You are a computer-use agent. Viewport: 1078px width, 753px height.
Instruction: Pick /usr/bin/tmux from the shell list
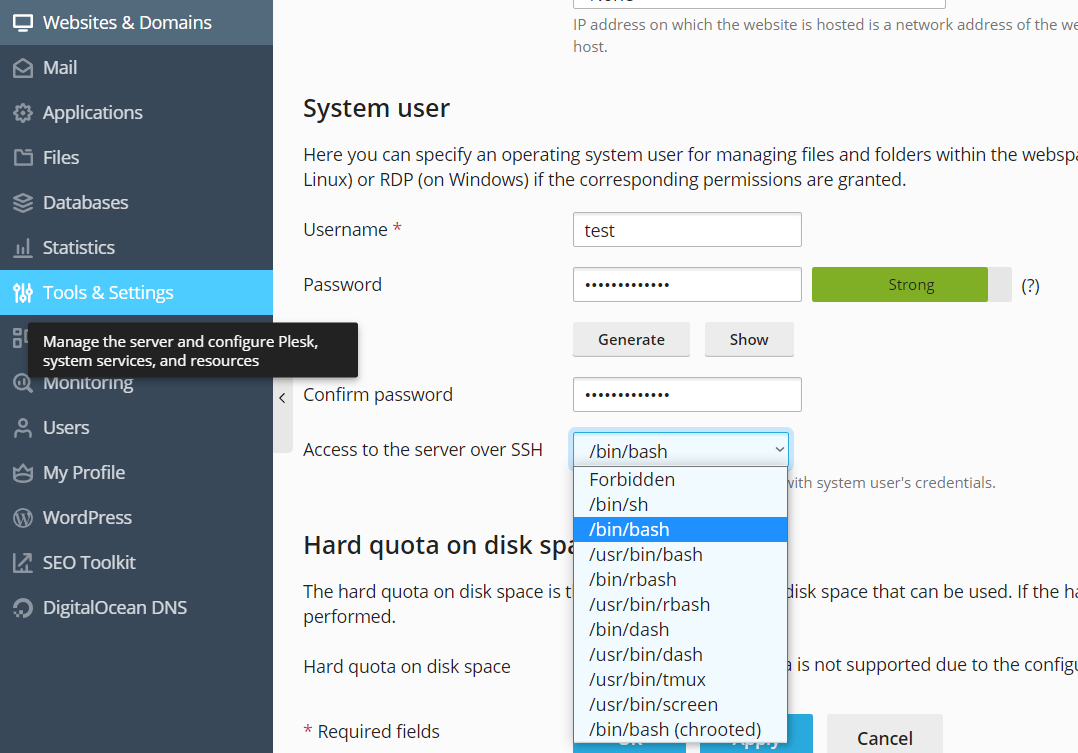[x=647, y=680]
